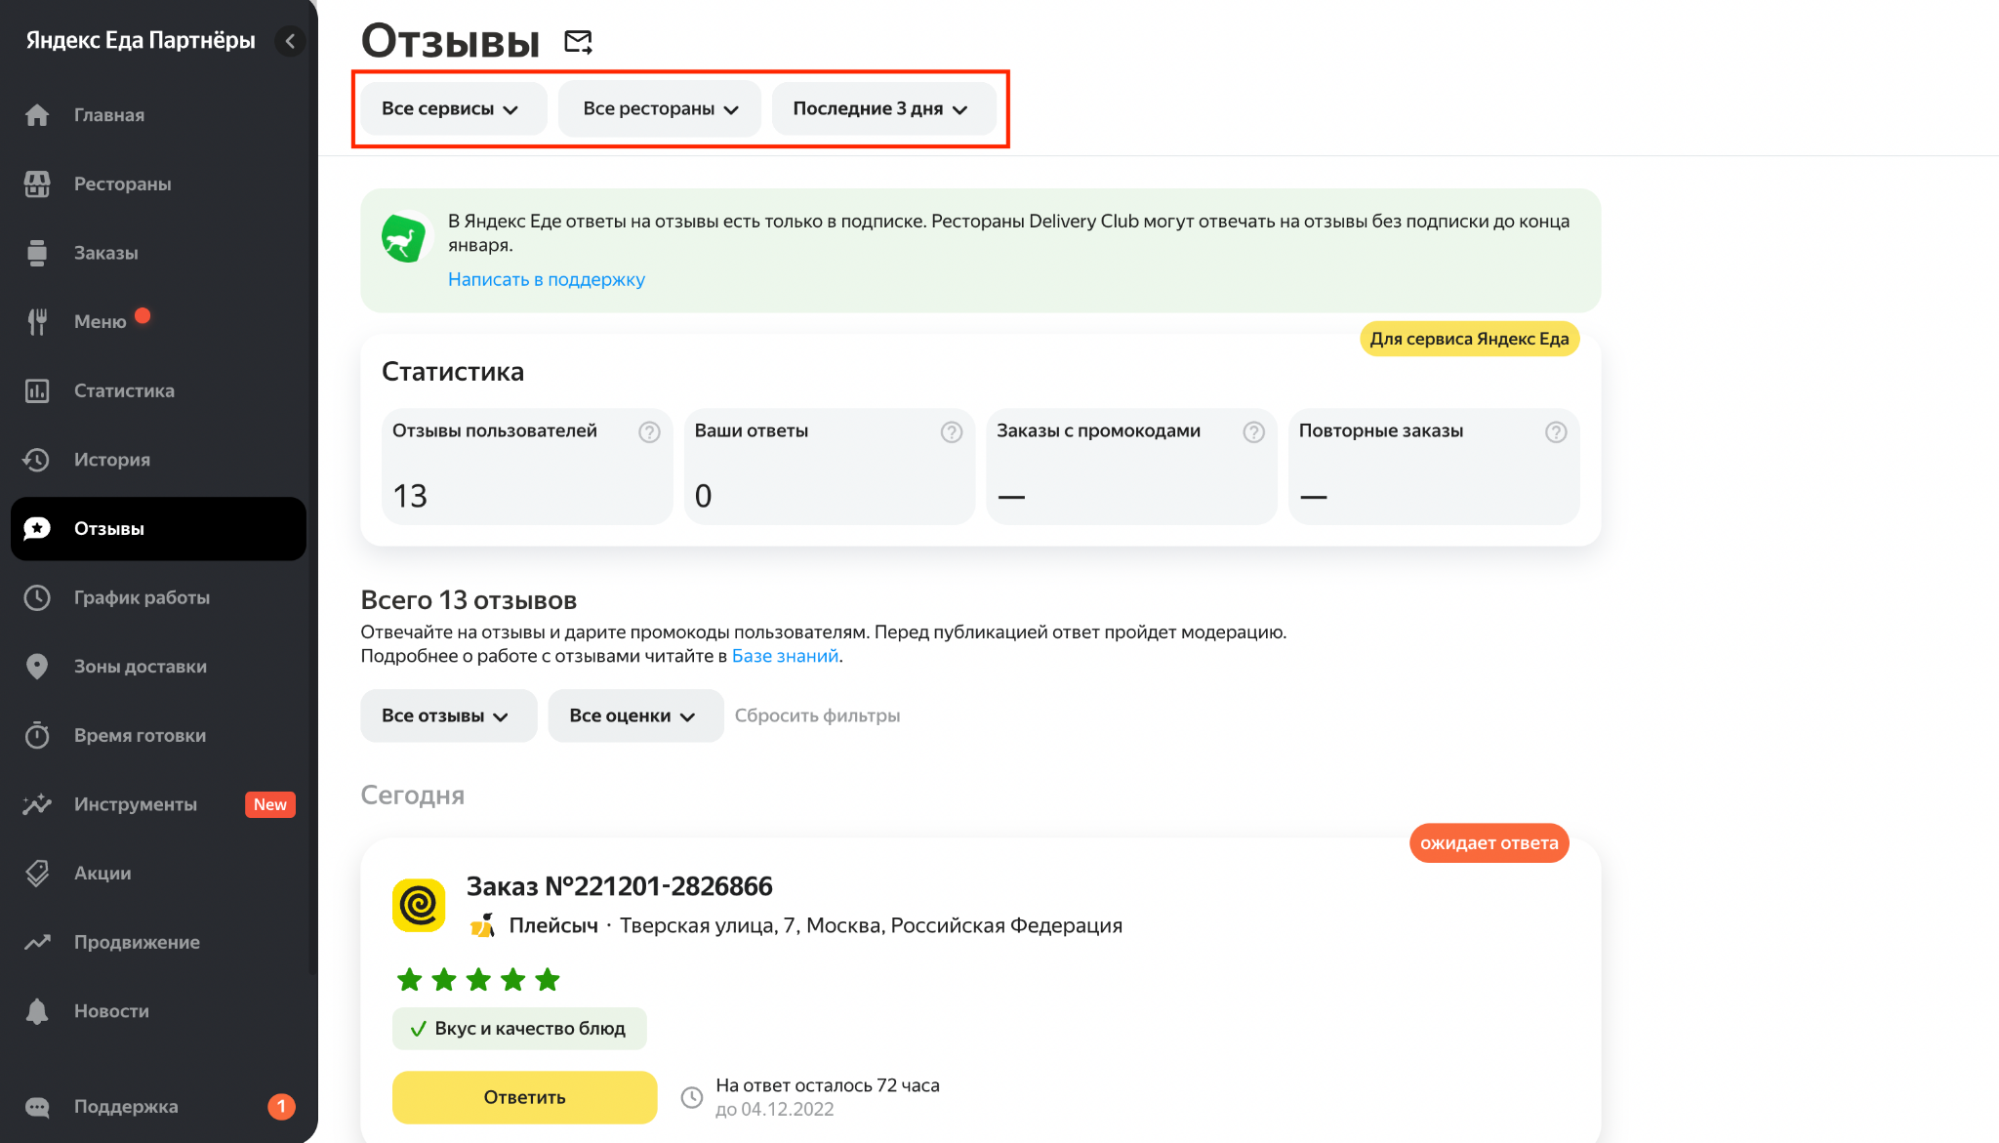Click the fork and knife Меню icon
Image resolution: width=1999 pixels, height=1143 pixels.
pyautogui.click(x=37, y=322)
